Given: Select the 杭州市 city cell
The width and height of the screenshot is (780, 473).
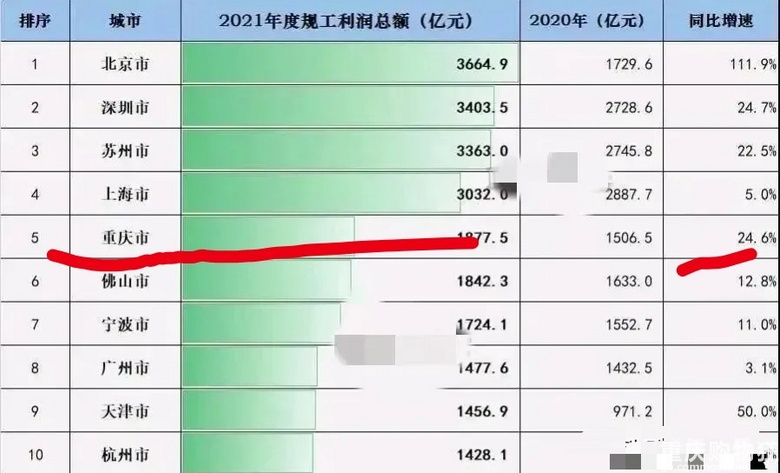Looking at the screenshot, I should tap(125, 454).
